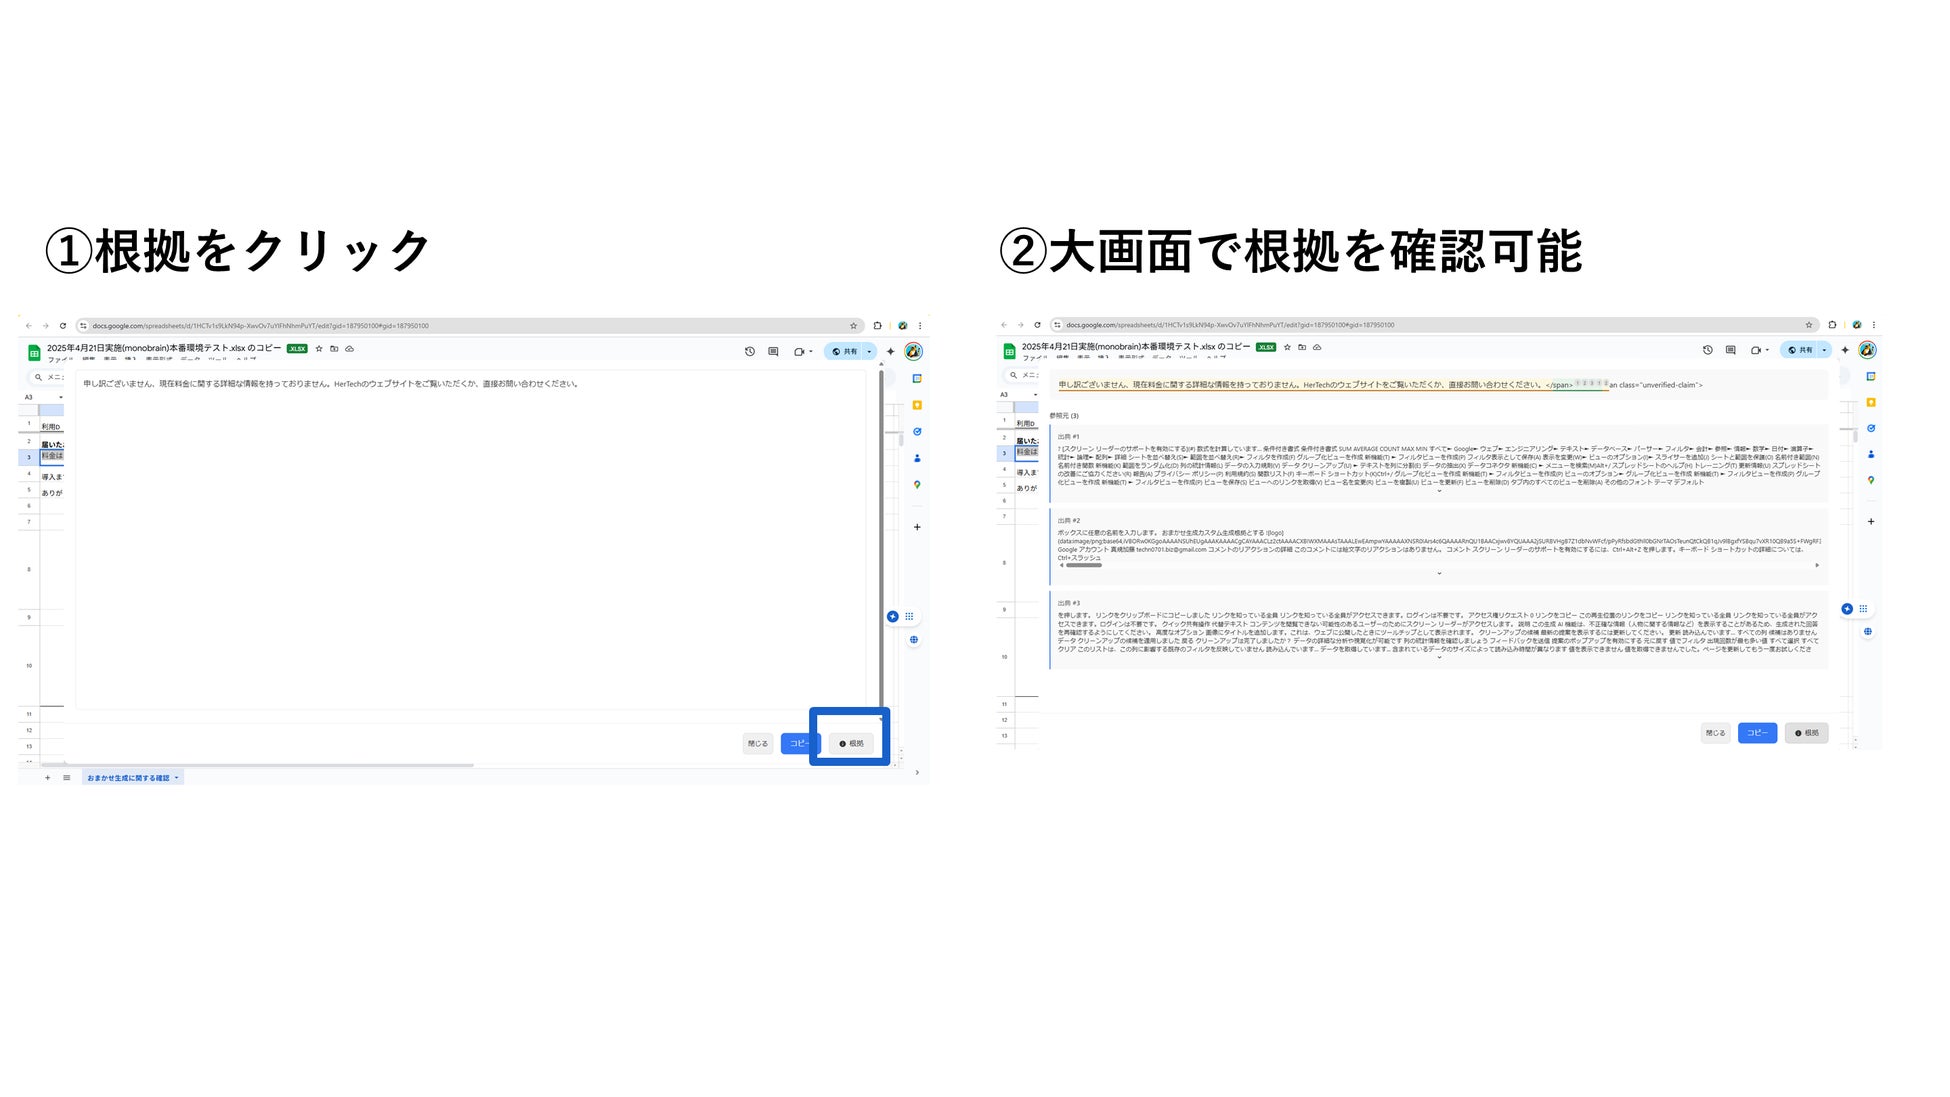Open version history icon in the left screenshot
The width and height of the screenshot is (1950, 1097).
(x=749, y=352)
